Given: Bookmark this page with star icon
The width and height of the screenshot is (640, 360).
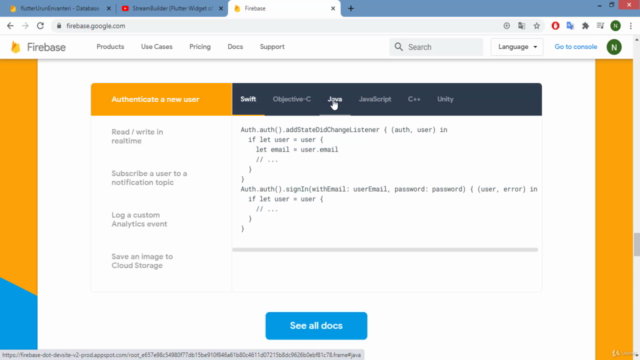Looking at the screenshot, I should [x=537, y=26].
